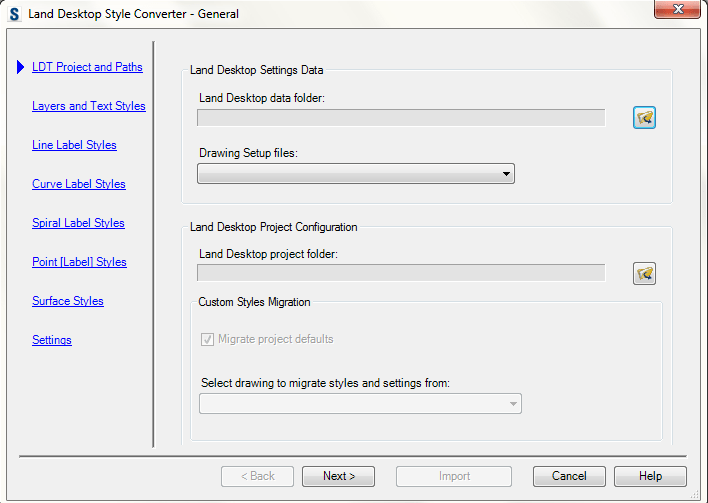Browse for the Land Desktop data folder
This screenshot has height=503, width=708.
pyautogui.click(x=644, y=118)
